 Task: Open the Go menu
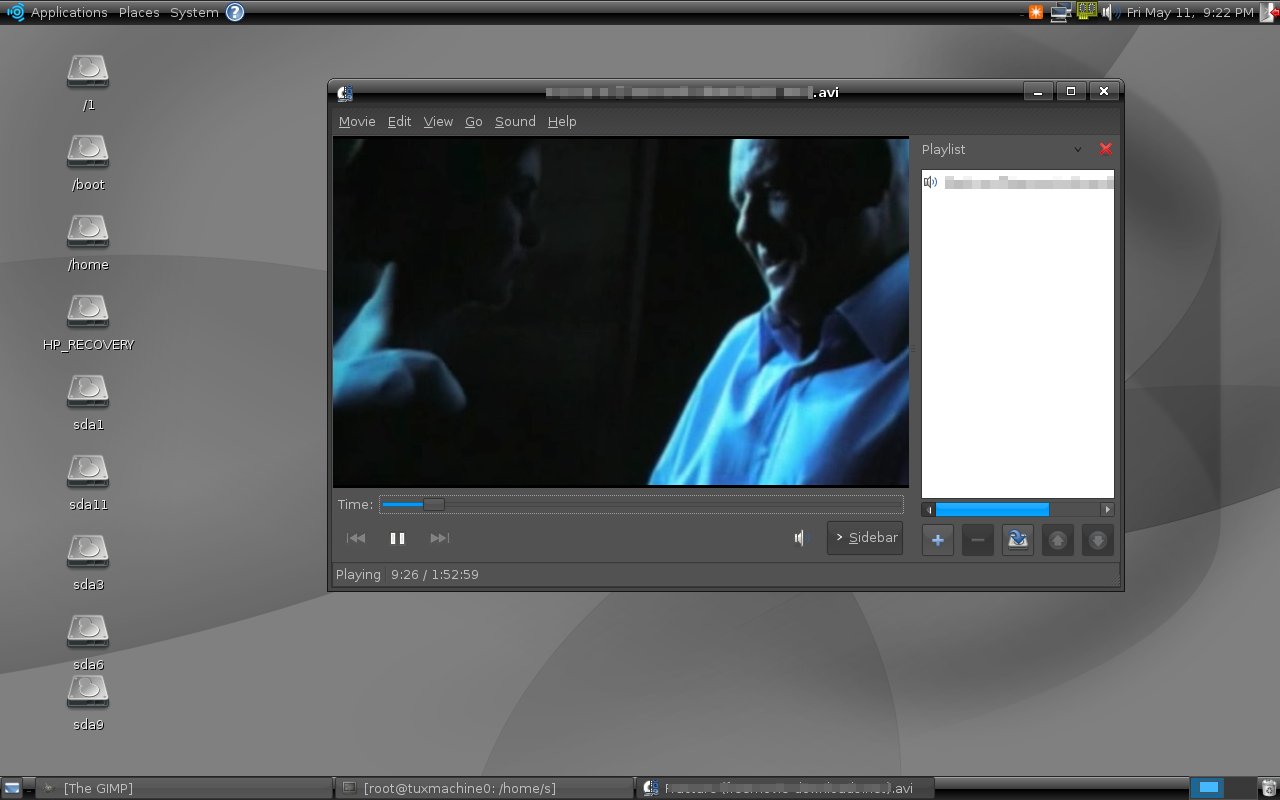click(474, 121)
